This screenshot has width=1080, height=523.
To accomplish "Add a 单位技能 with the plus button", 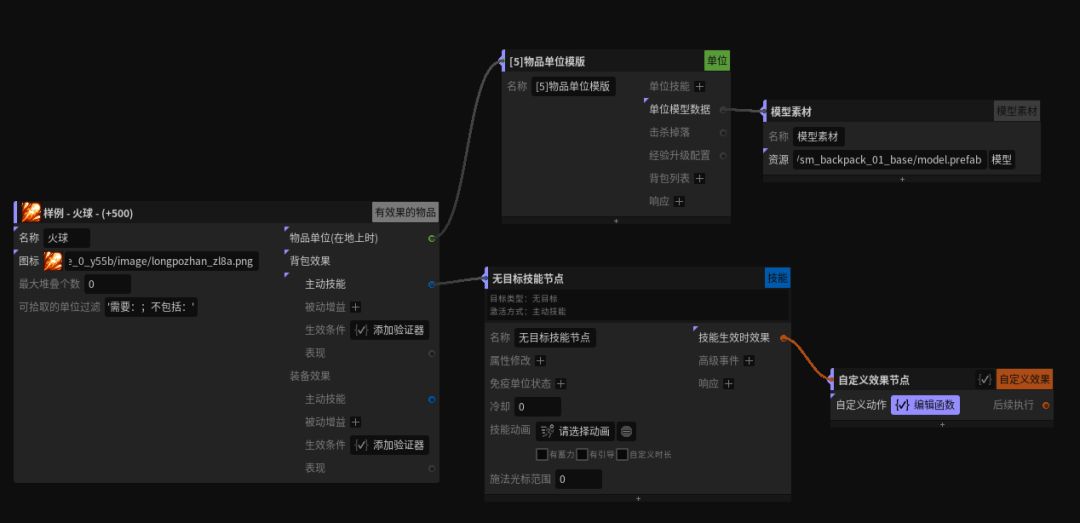I will point(699,86).
